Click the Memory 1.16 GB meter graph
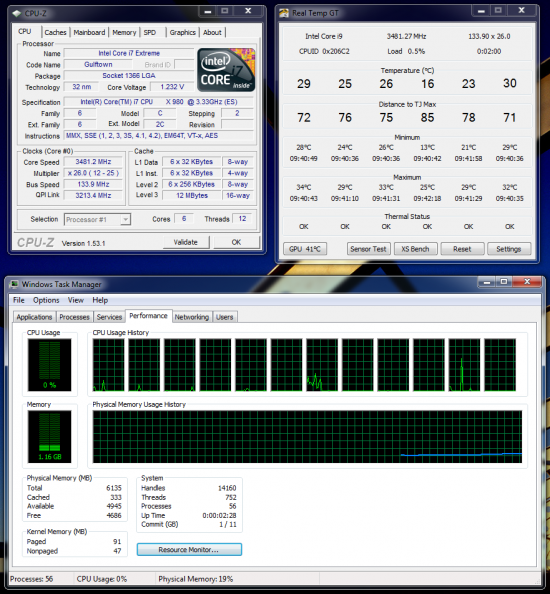Viewport: 550px width, 594px height. point(49,437)
